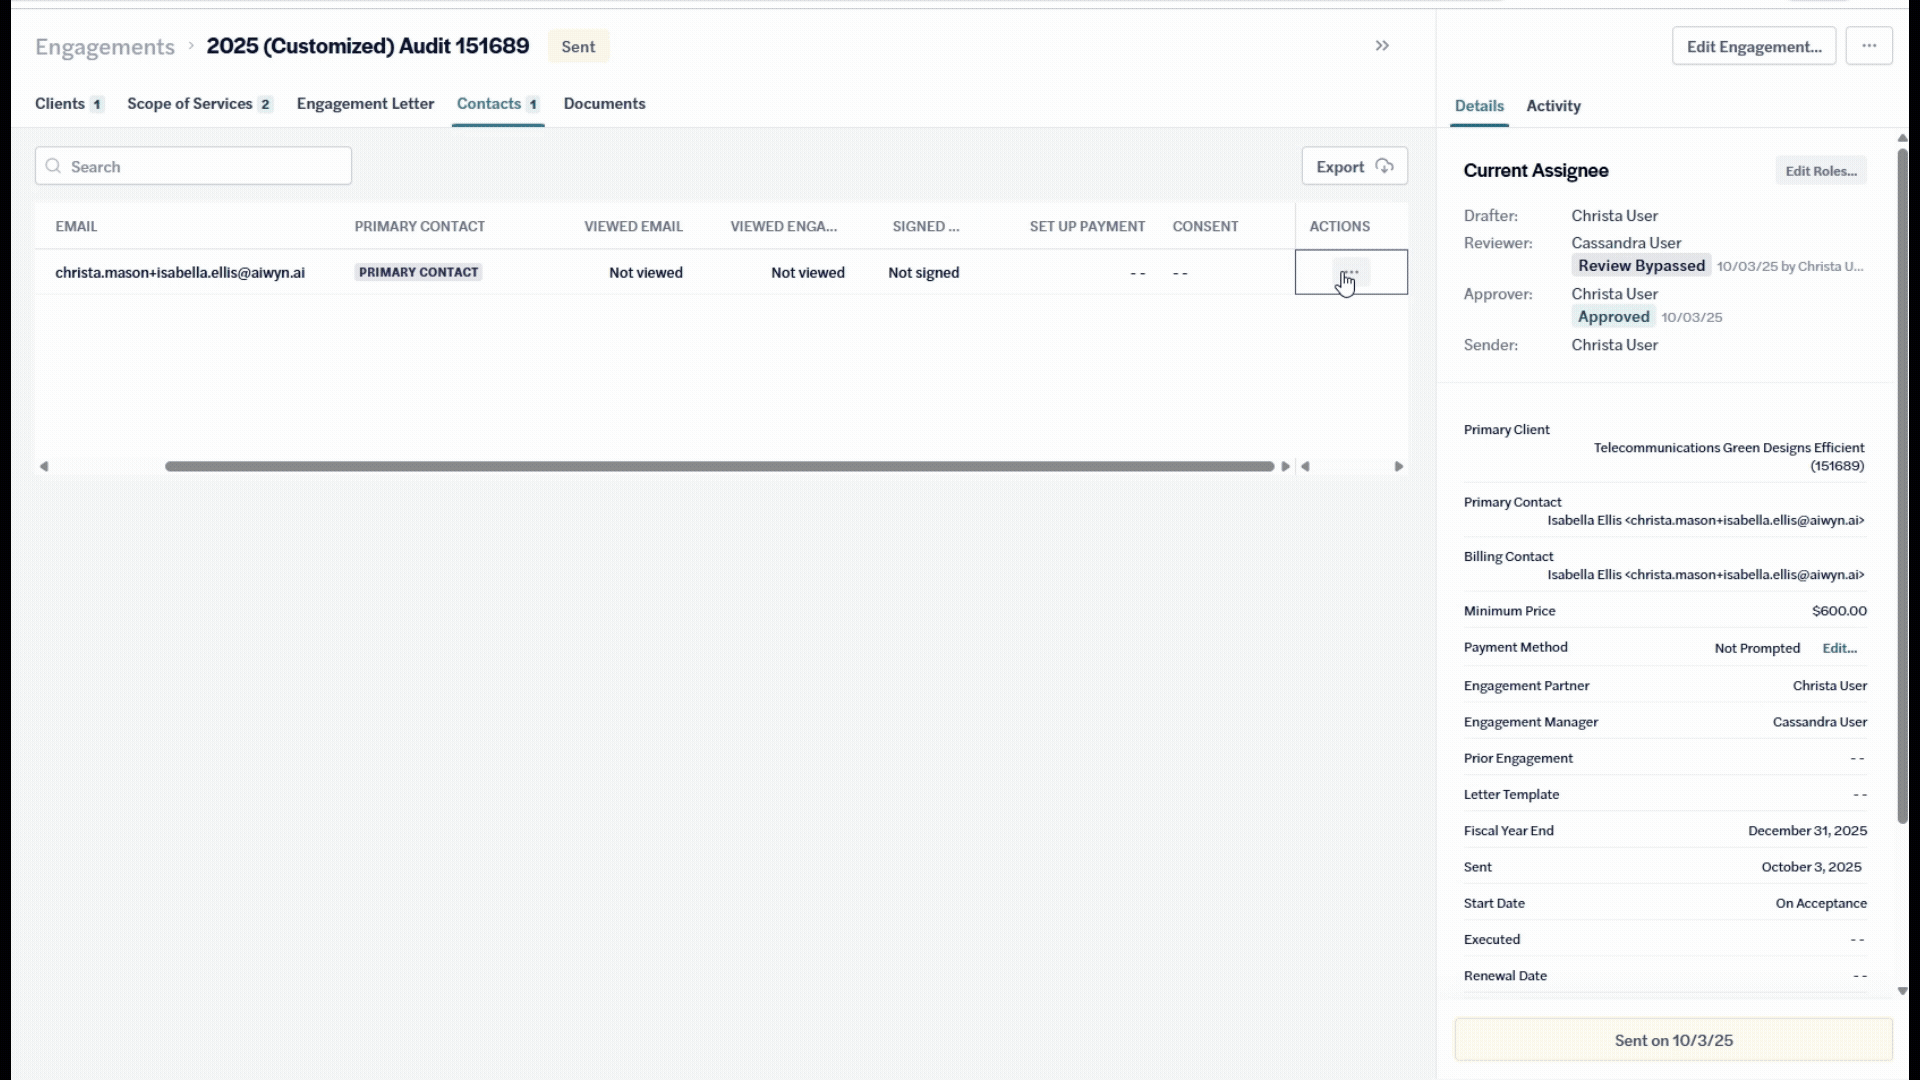Image resolution: width=1920 pixels, height=1080 pixels.
Task: Click the December 31, 2025 fiscal year end
Action: 1807,831
